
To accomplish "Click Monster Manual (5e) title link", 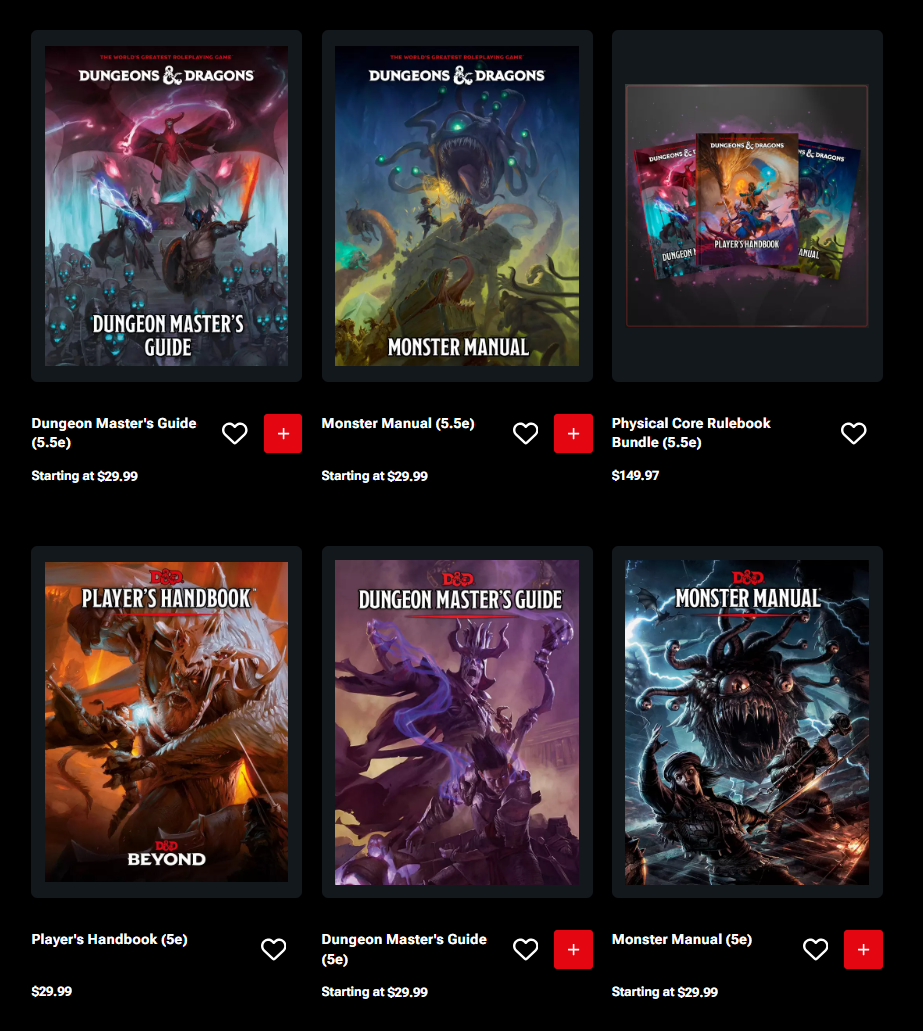I will (682, 940).
